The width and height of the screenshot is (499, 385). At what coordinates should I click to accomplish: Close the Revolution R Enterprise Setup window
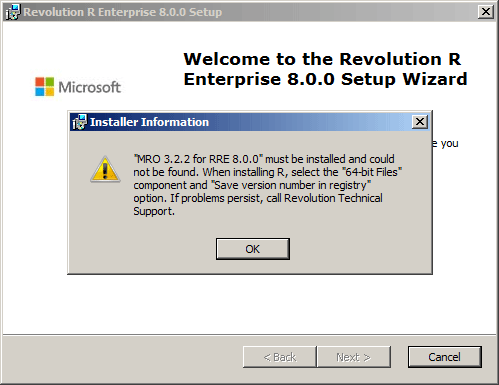coord(486,12)
